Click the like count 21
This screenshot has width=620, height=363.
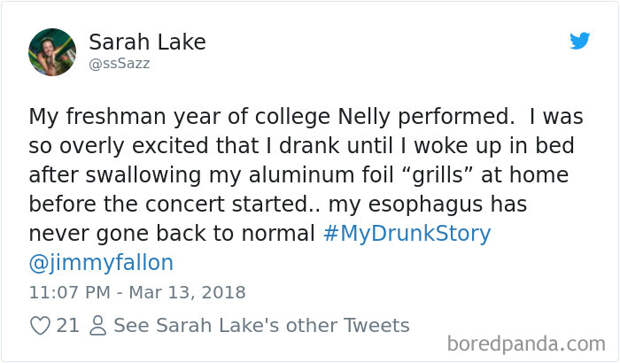click(x=68, y=325)
